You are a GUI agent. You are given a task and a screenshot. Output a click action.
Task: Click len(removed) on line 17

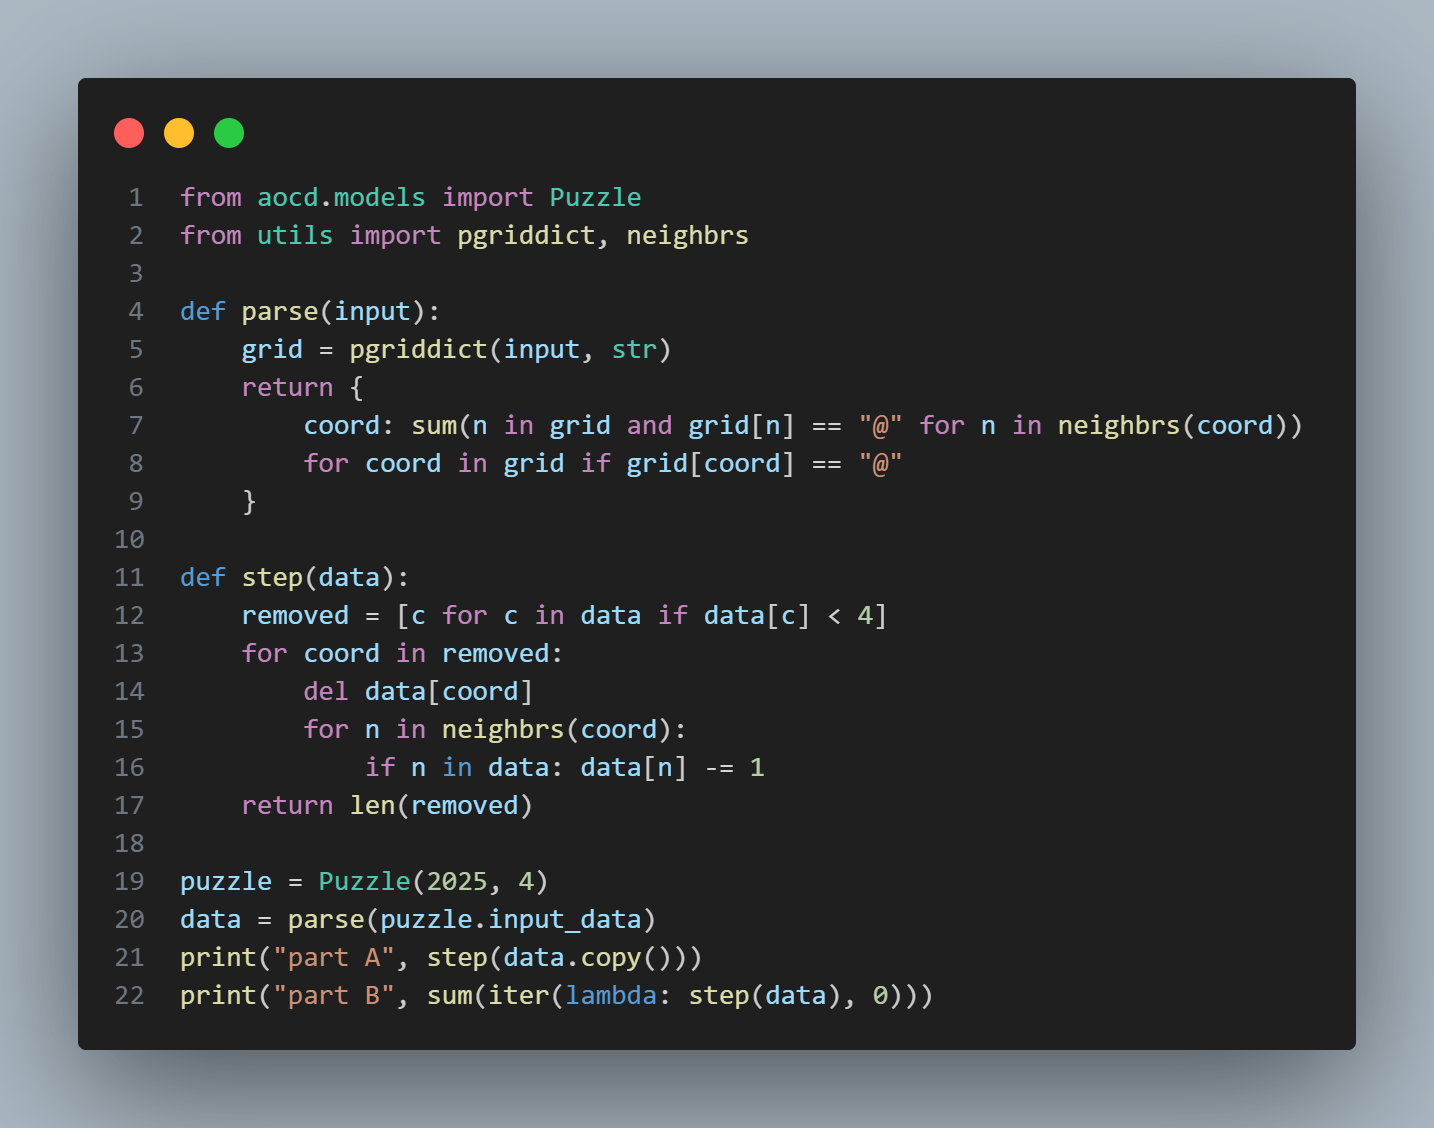click(x=441, y=806)
